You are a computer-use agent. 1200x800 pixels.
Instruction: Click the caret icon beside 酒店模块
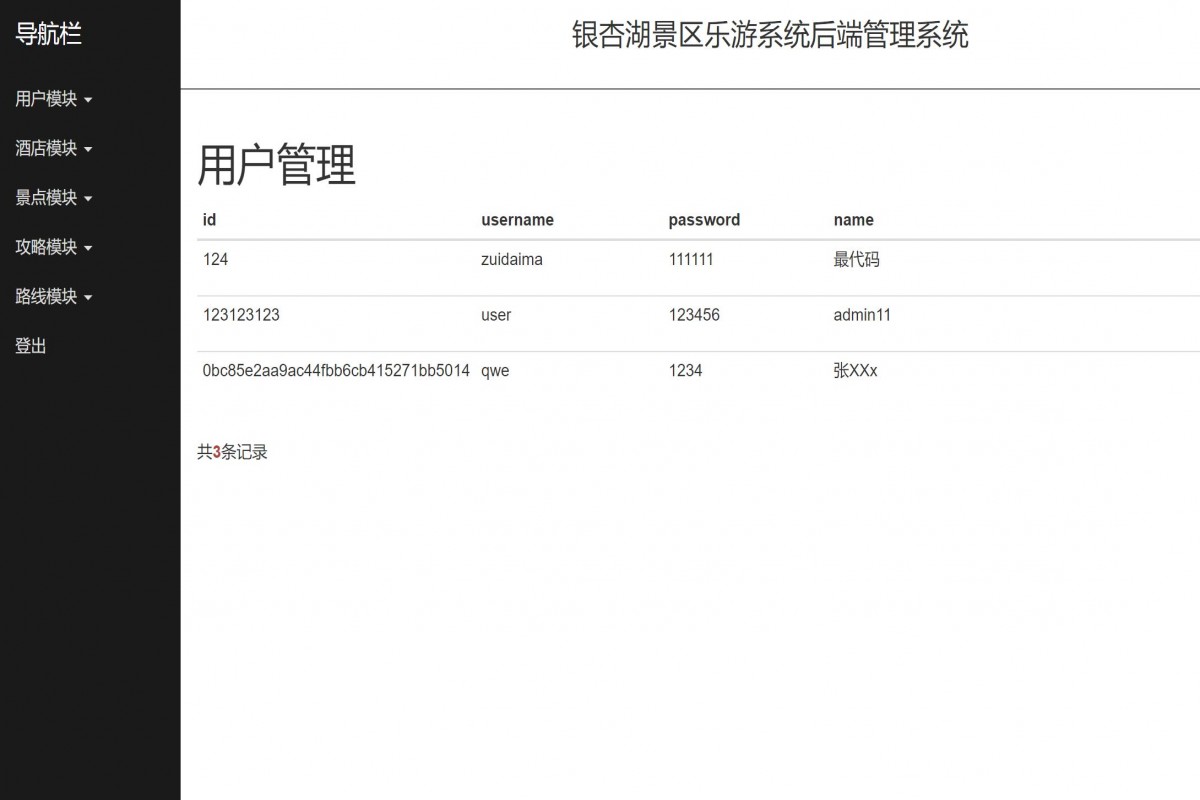point(88,150)
